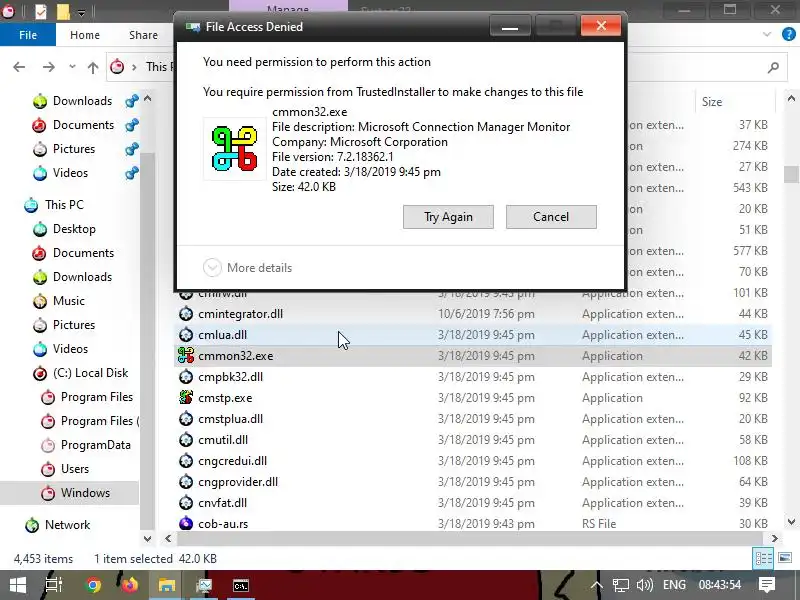800x600 pixels.
Task: Go forward with the Forward arrow
Action: pos(48,67)
